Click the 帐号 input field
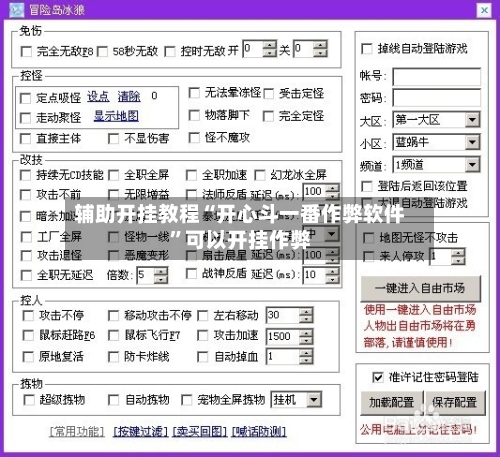Viewport: 500px width, 457px height. 436,77
